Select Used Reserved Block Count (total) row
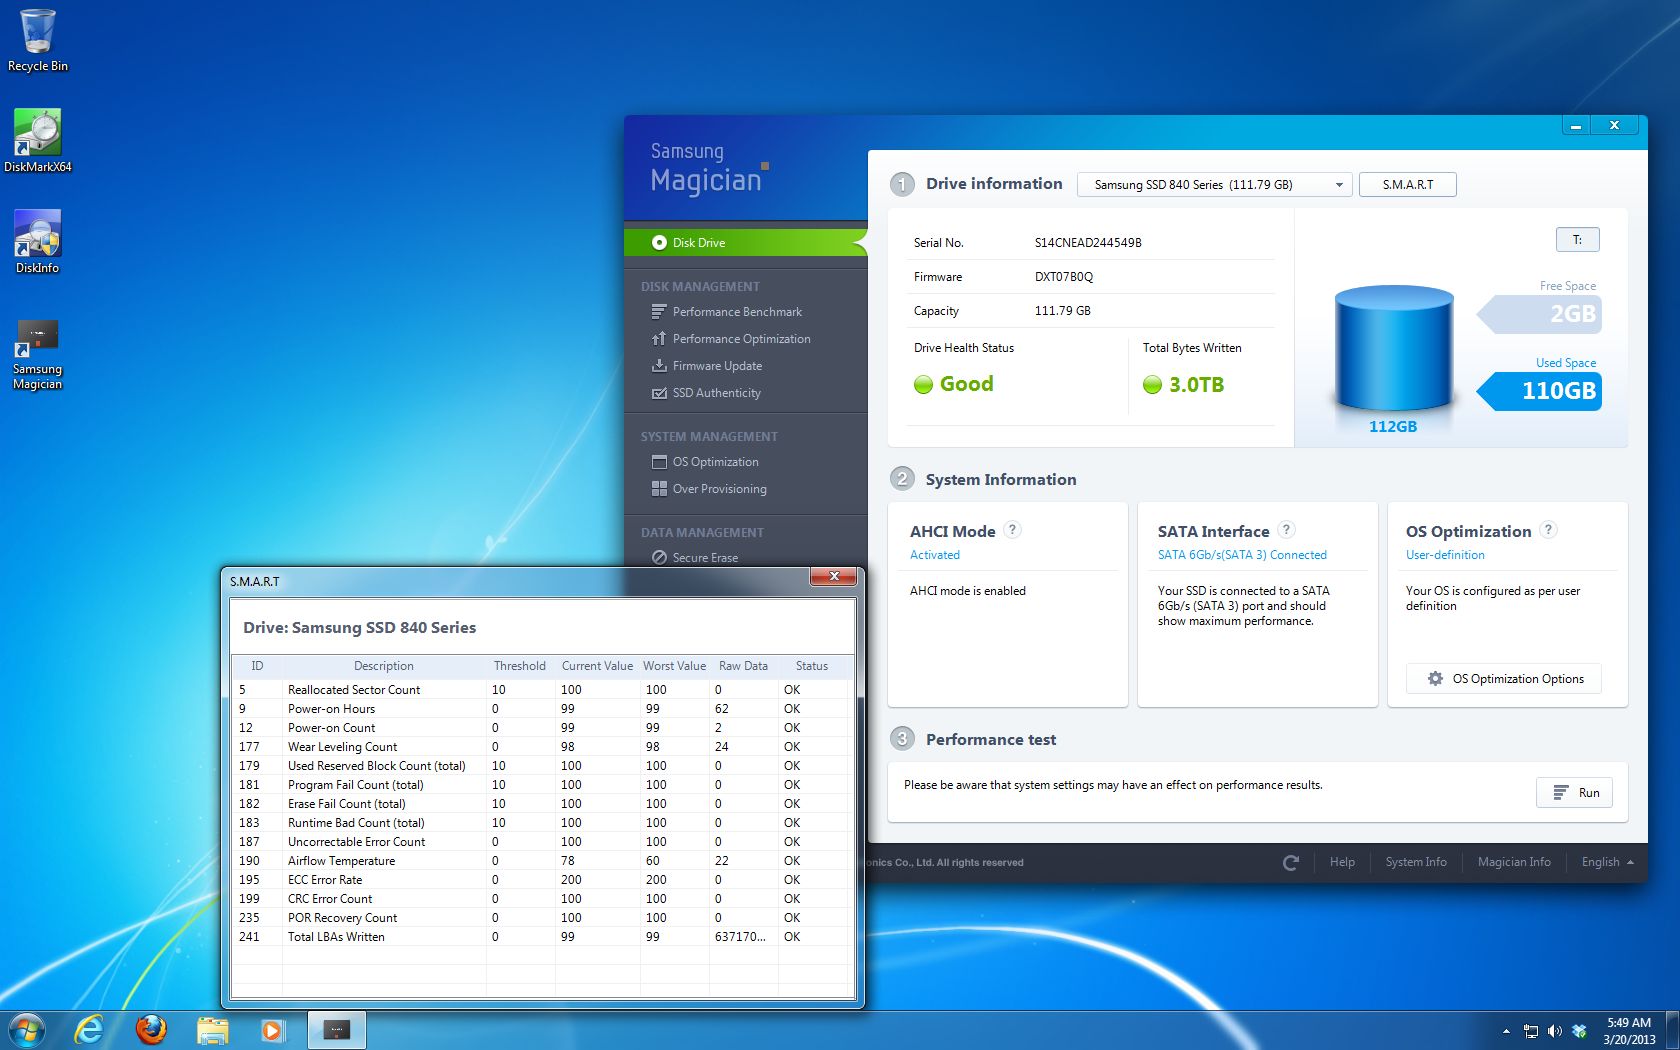This screenshot has height=1050, width=1680. (541, 766)
